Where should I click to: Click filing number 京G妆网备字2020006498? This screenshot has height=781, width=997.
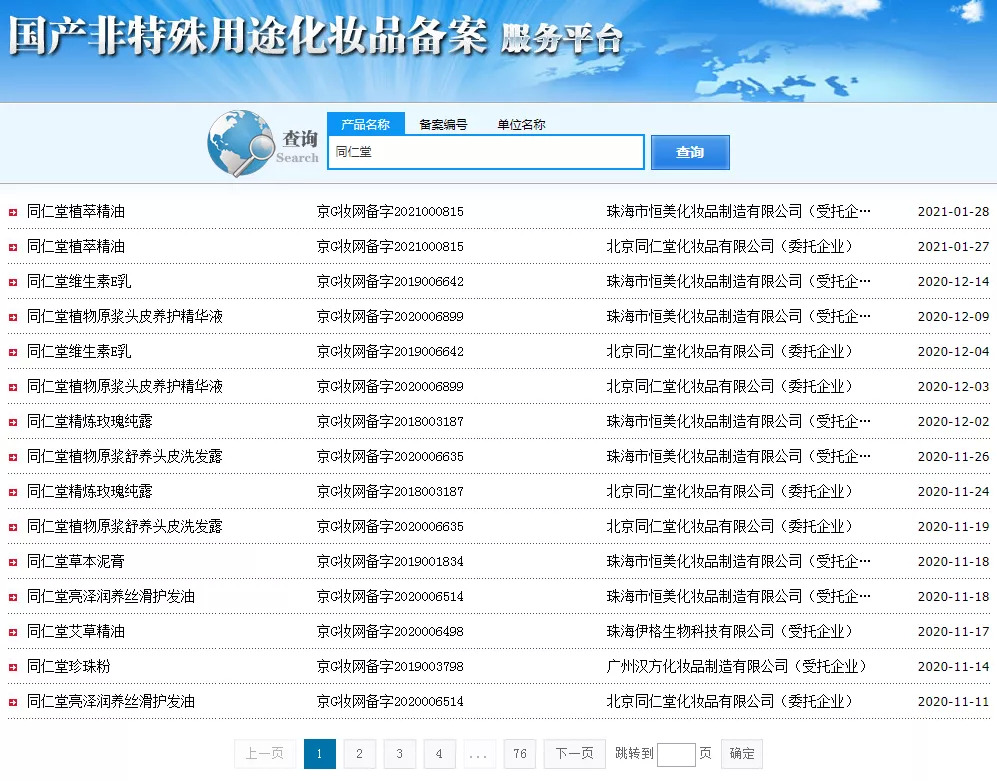[x=390, y=632]
